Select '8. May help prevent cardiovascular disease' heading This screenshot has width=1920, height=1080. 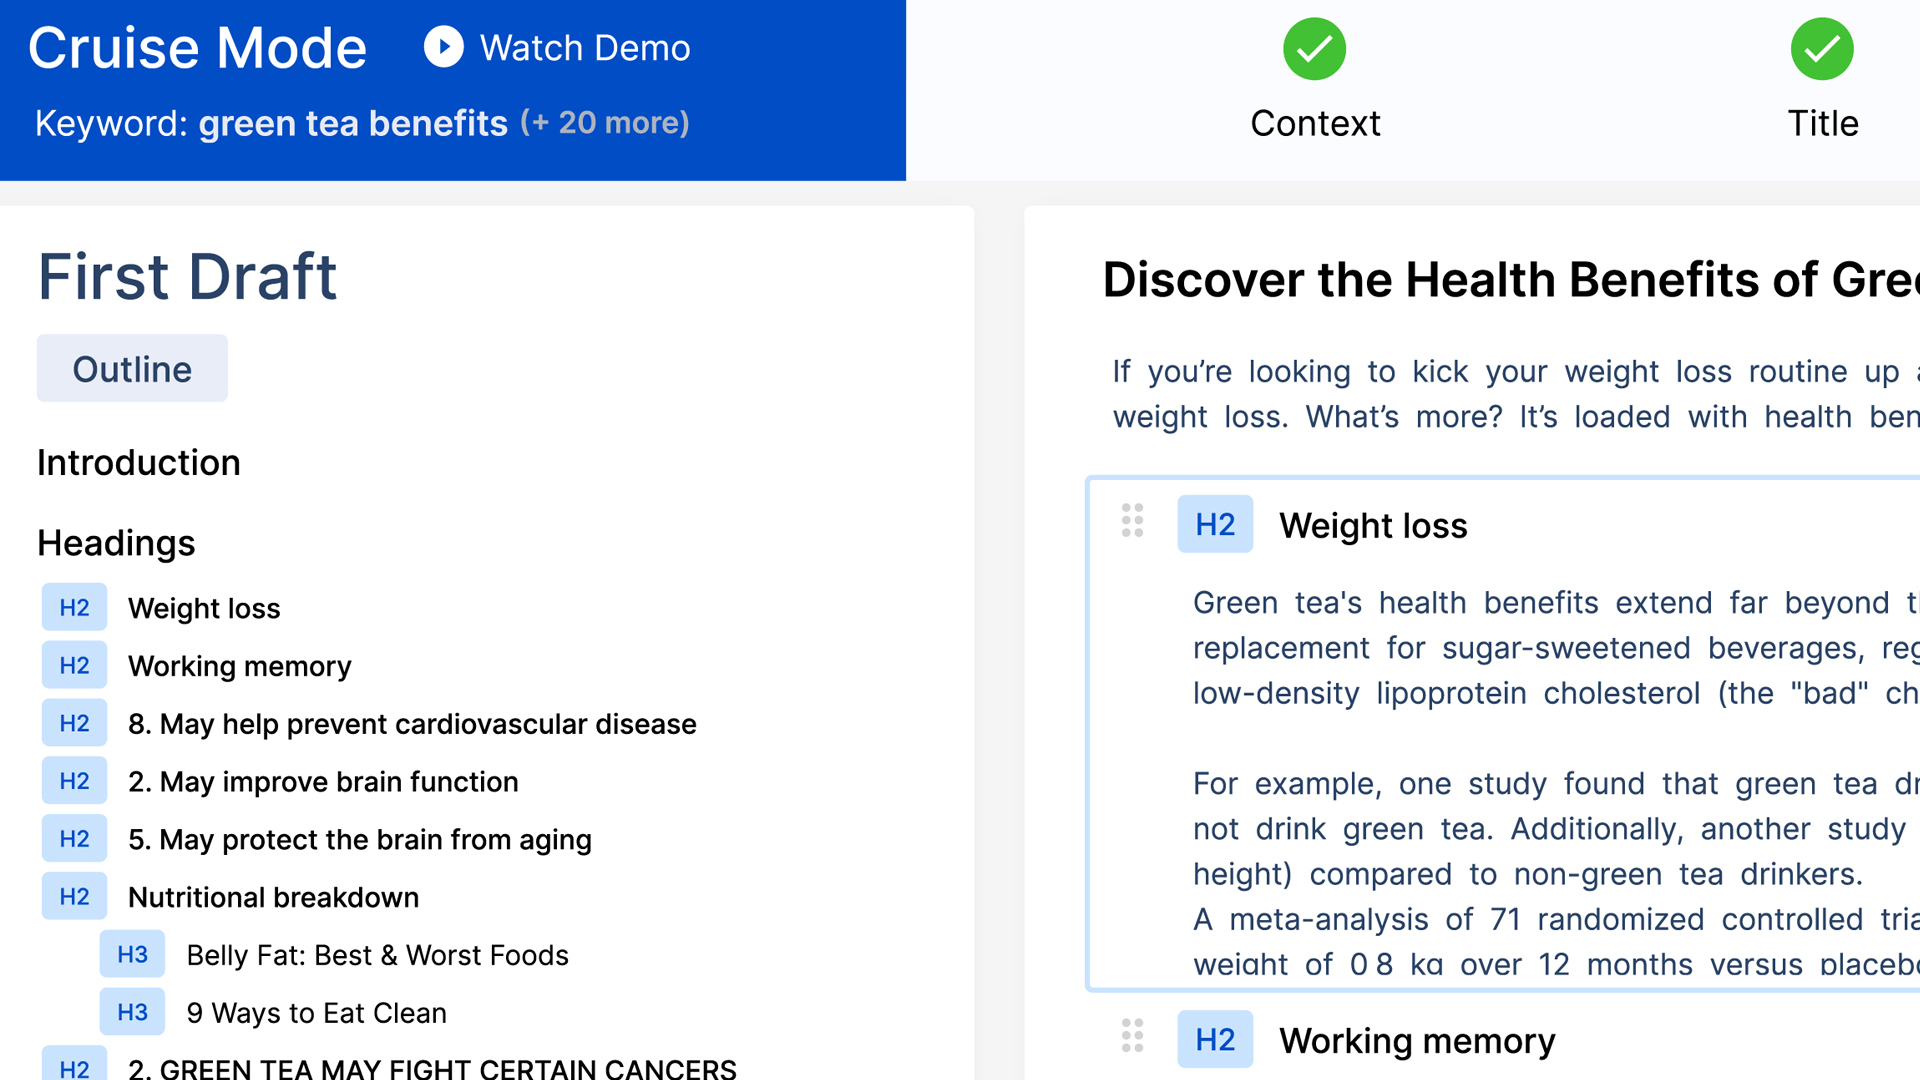coord(412,724)
